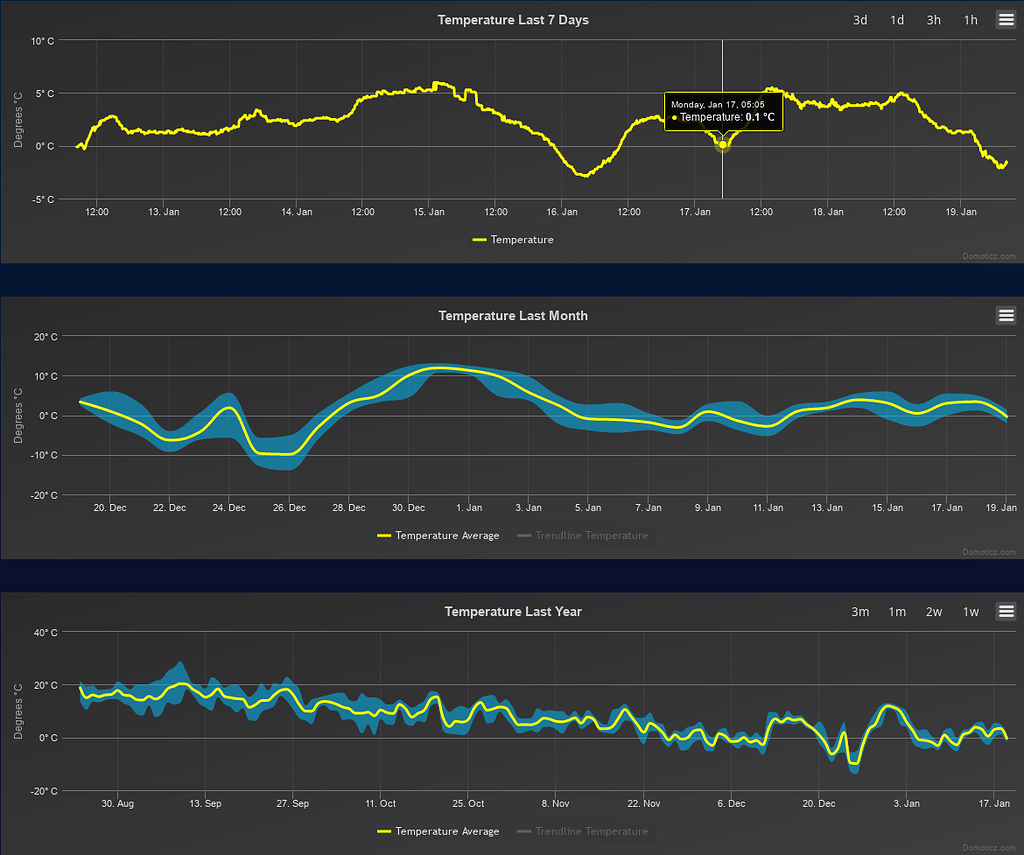Select the 1h range on the top chart
This screenshot has width=1024, height=855.
click(970, 19)
